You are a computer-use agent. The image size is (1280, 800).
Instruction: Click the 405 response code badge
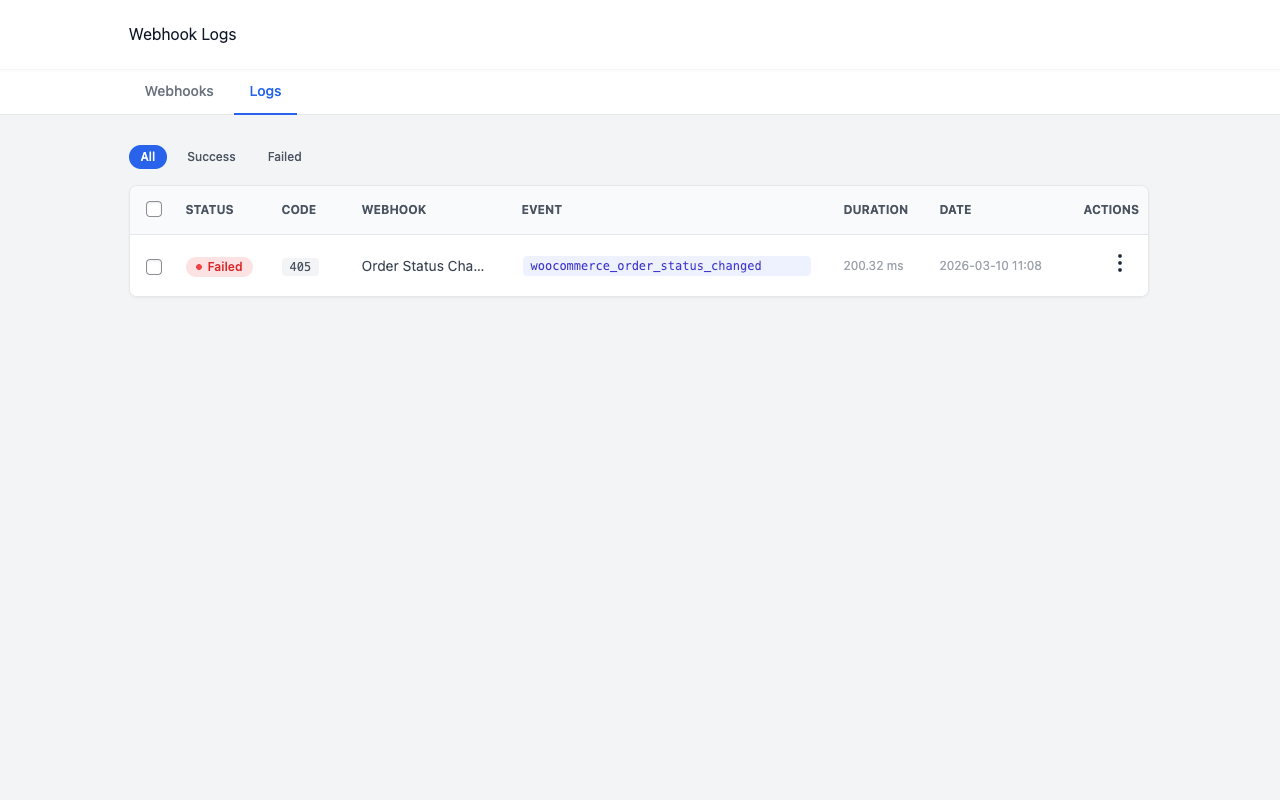[300, 267]
